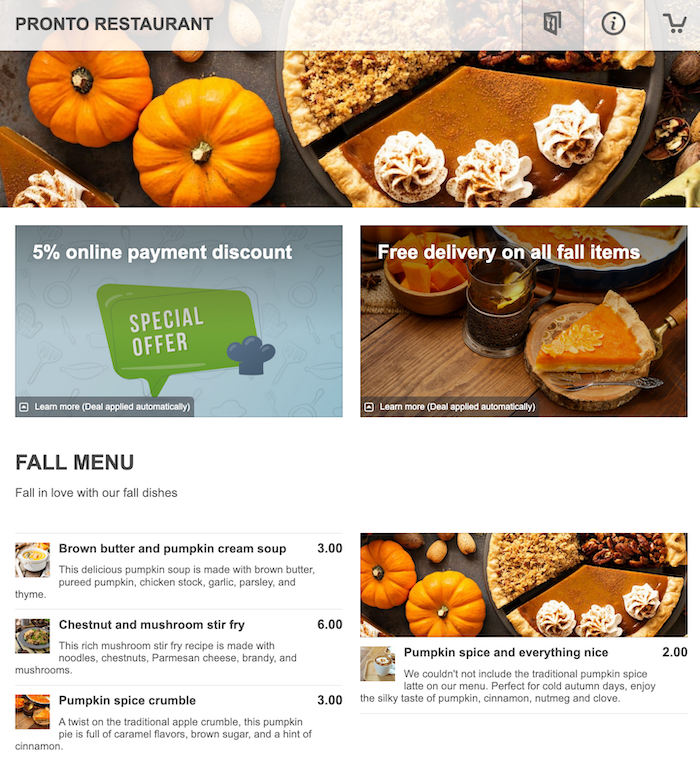Click the pumpkin spice crumble thumbnail
This screenshot has width=700, height=758.
(32, 712)
